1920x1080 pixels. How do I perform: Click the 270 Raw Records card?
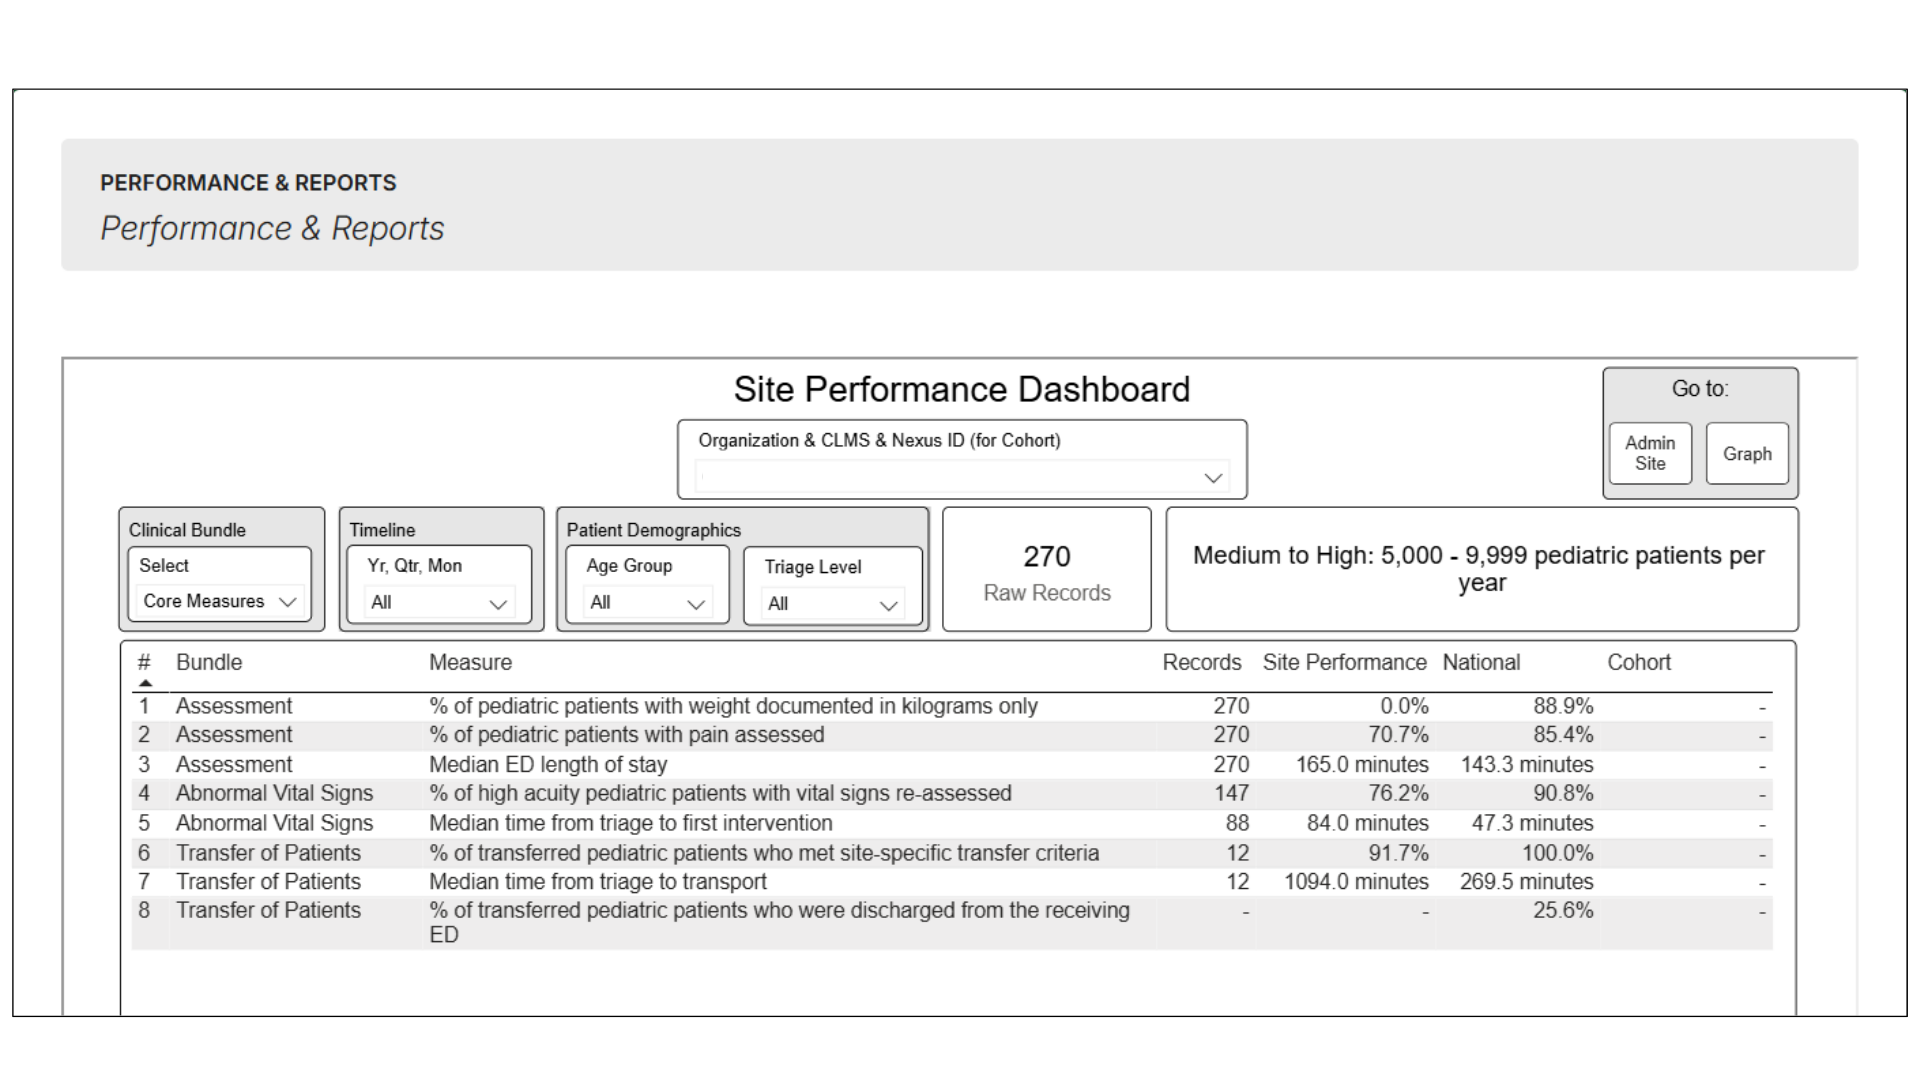point(1046,570)
